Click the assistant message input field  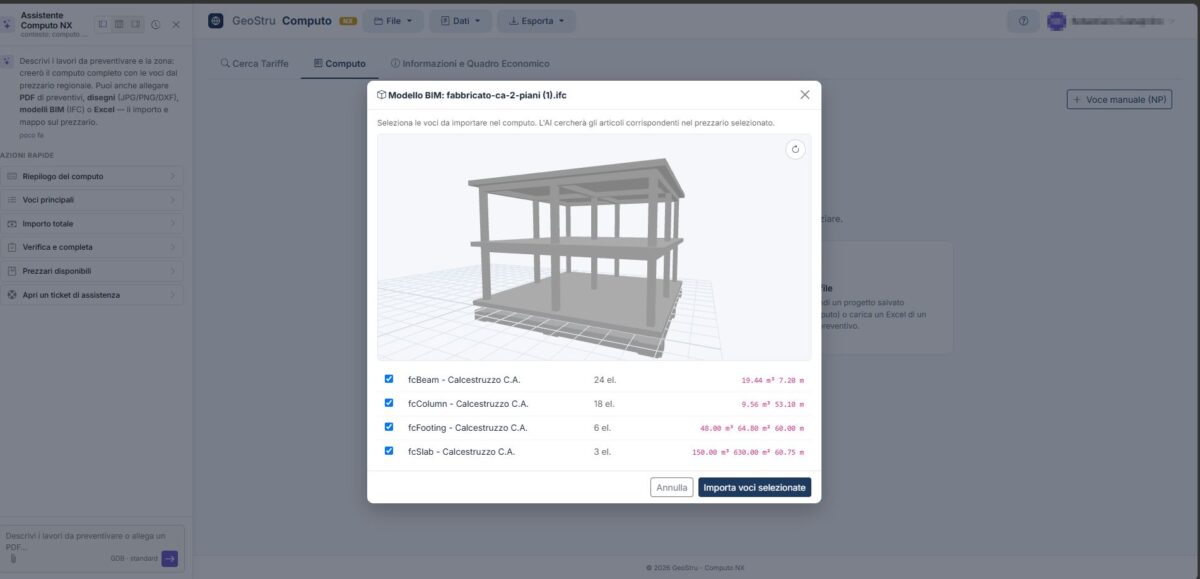[90, 541]
